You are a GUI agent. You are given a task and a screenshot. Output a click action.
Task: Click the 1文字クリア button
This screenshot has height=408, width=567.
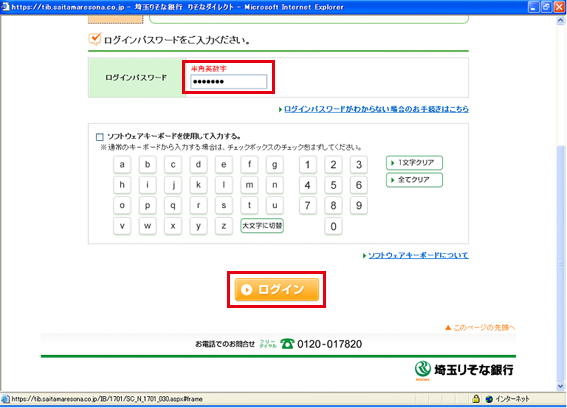[414, 163]
